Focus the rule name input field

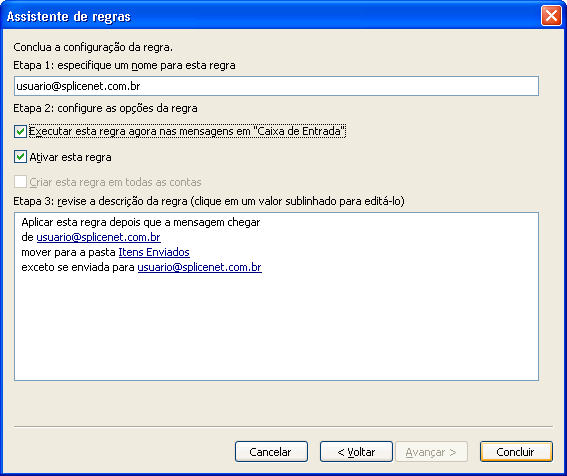[276, 86]
